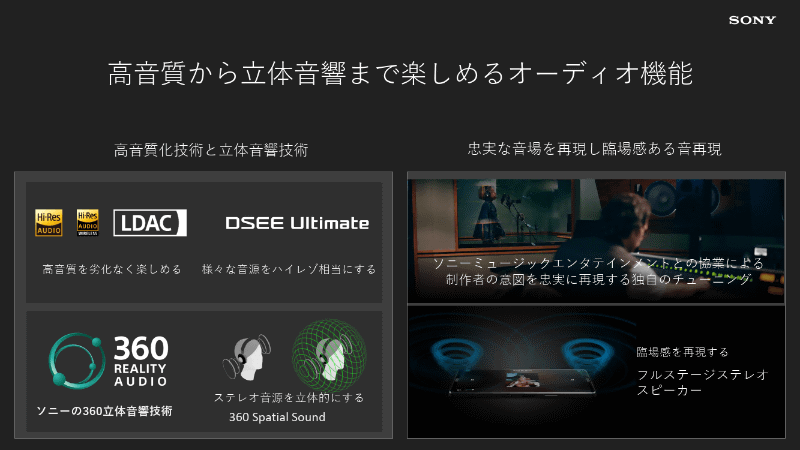The height and width of the screenshot is (450, 800).
Task: Click the 360 Spatial Sound label
Action: coord(277,417)
